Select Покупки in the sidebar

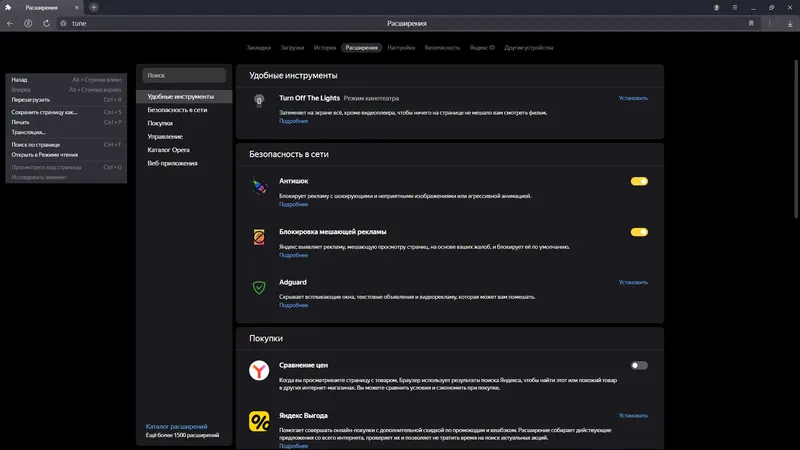[184, 123]
